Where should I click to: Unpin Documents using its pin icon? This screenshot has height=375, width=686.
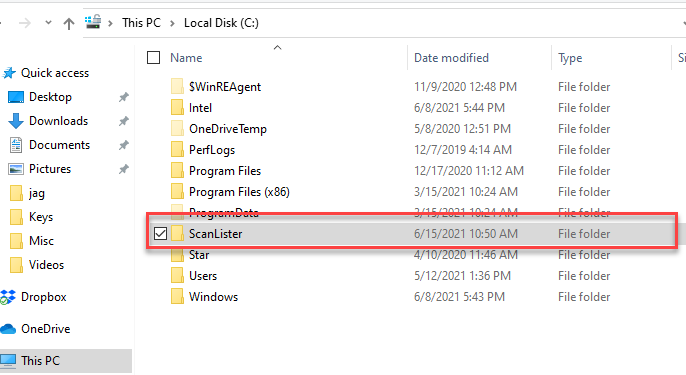[124, 145]
